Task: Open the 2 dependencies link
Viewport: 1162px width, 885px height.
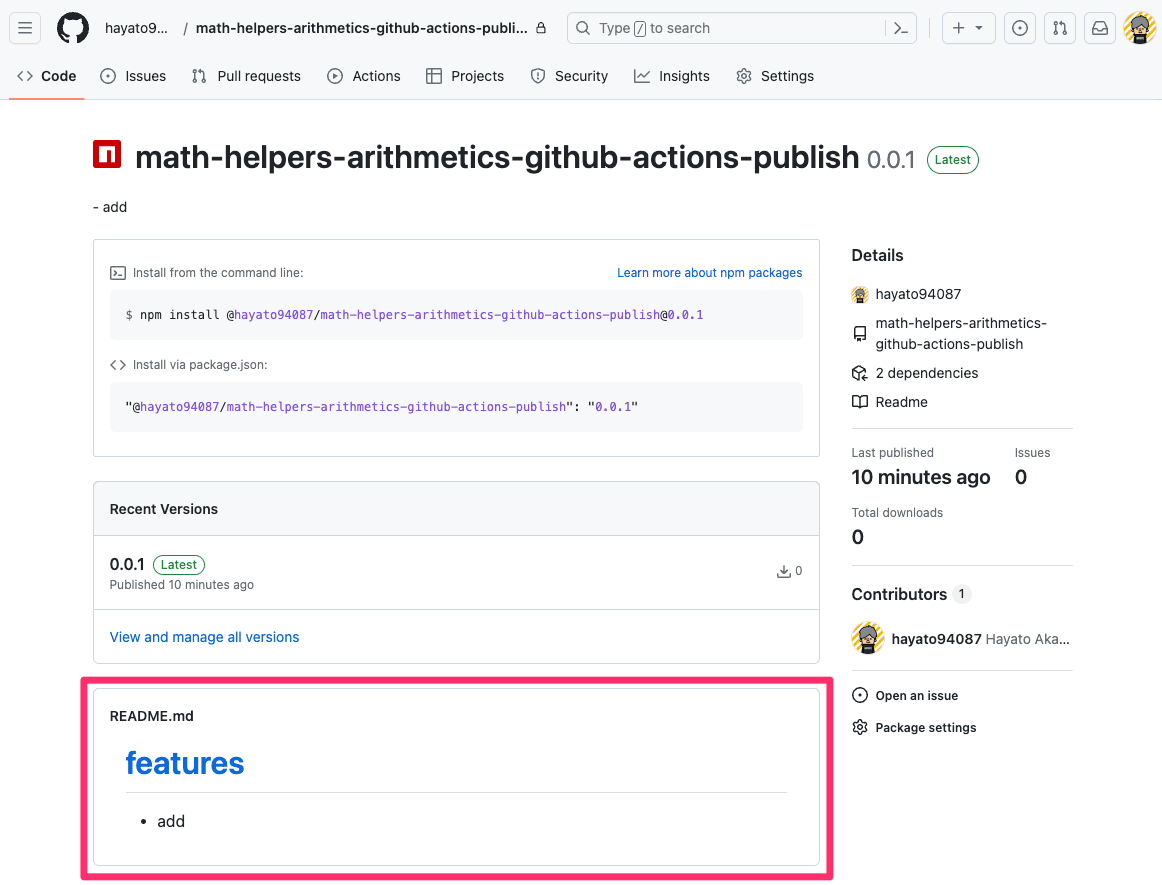Action: coord(926,373)
